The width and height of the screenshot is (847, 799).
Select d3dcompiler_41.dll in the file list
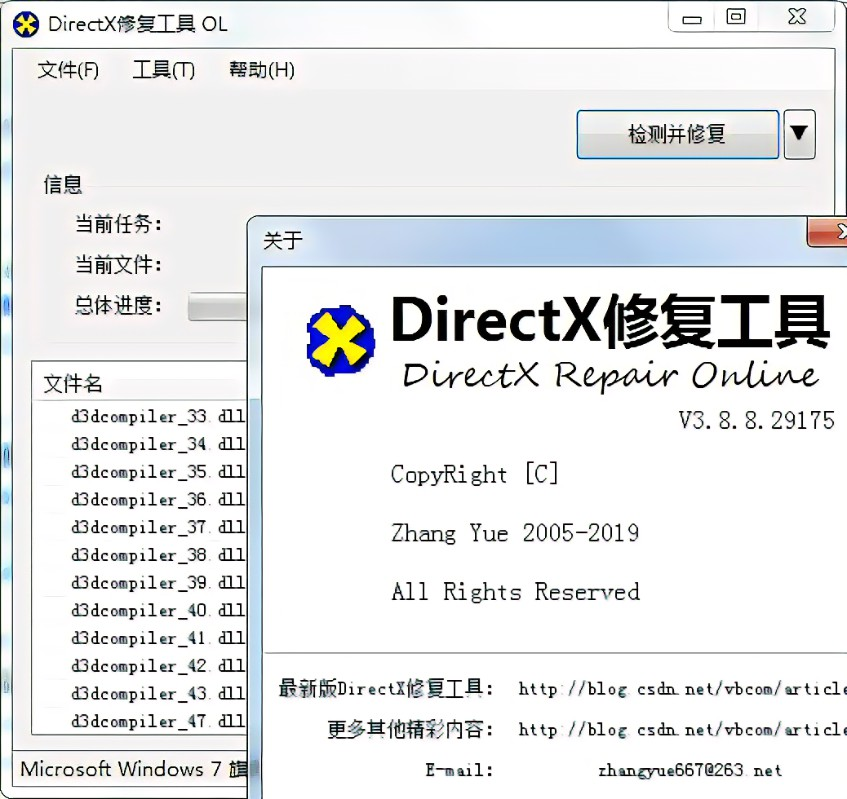[158, 638]
